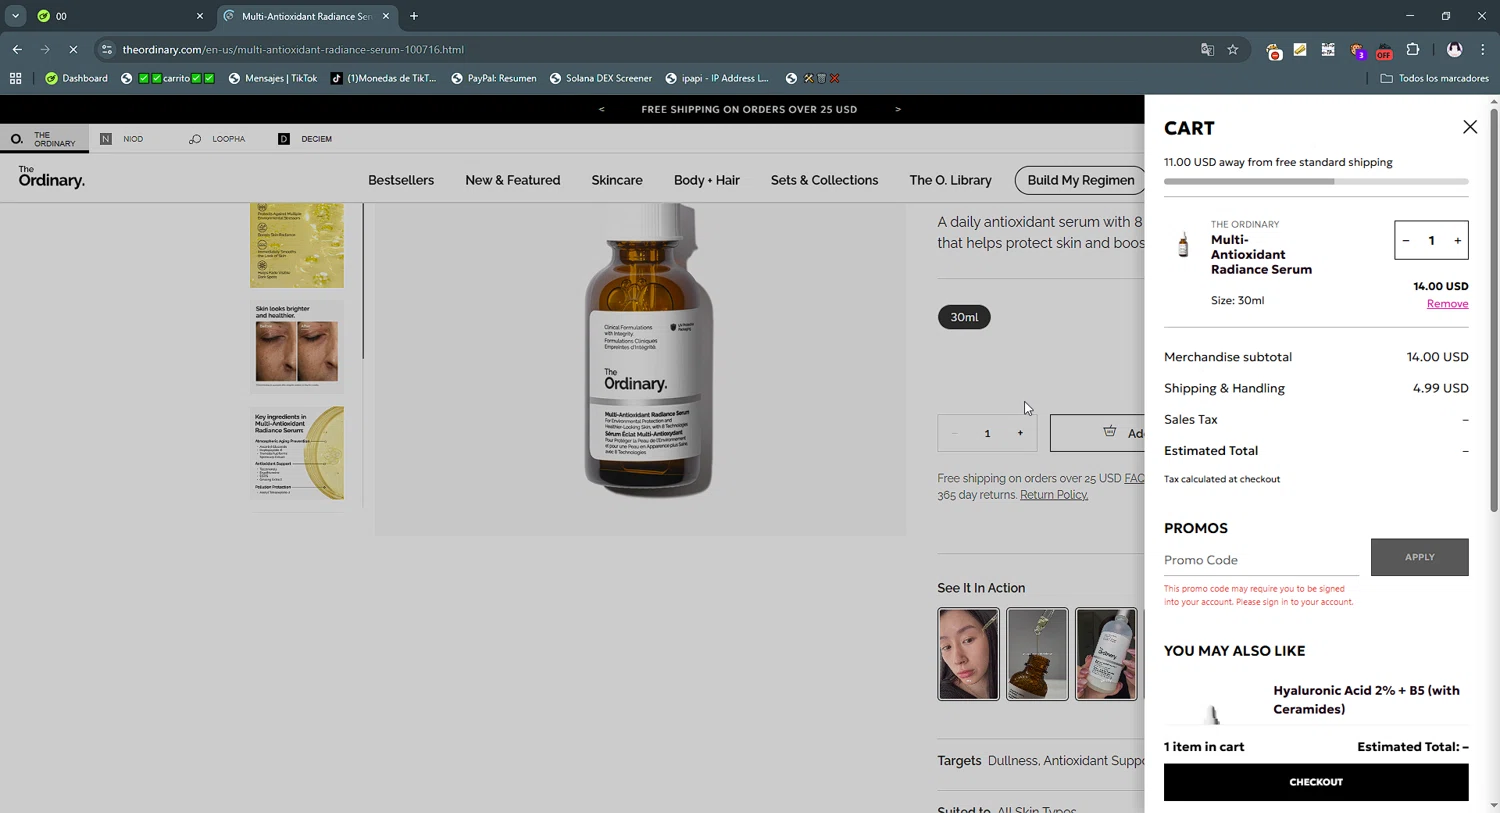This screenshot has width=1500, height=813.
Task: Open the Bestsellers menu
Action: tap(401, 180)
